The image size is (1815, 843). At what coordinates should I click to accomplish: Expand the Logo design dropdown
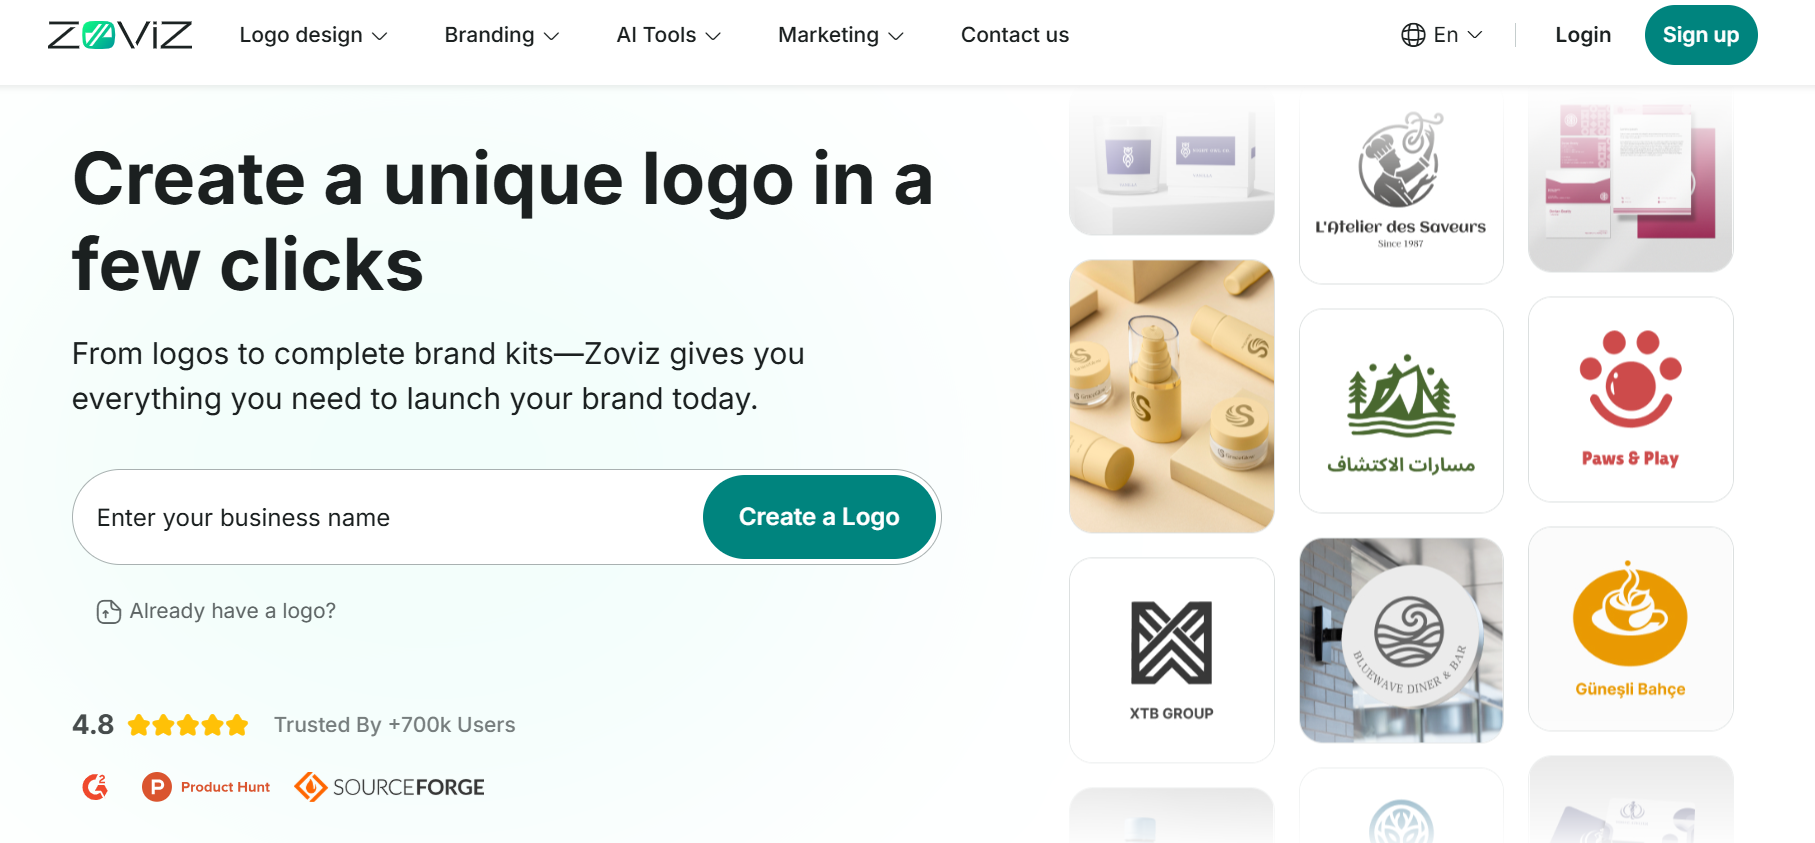click(313, 35)
